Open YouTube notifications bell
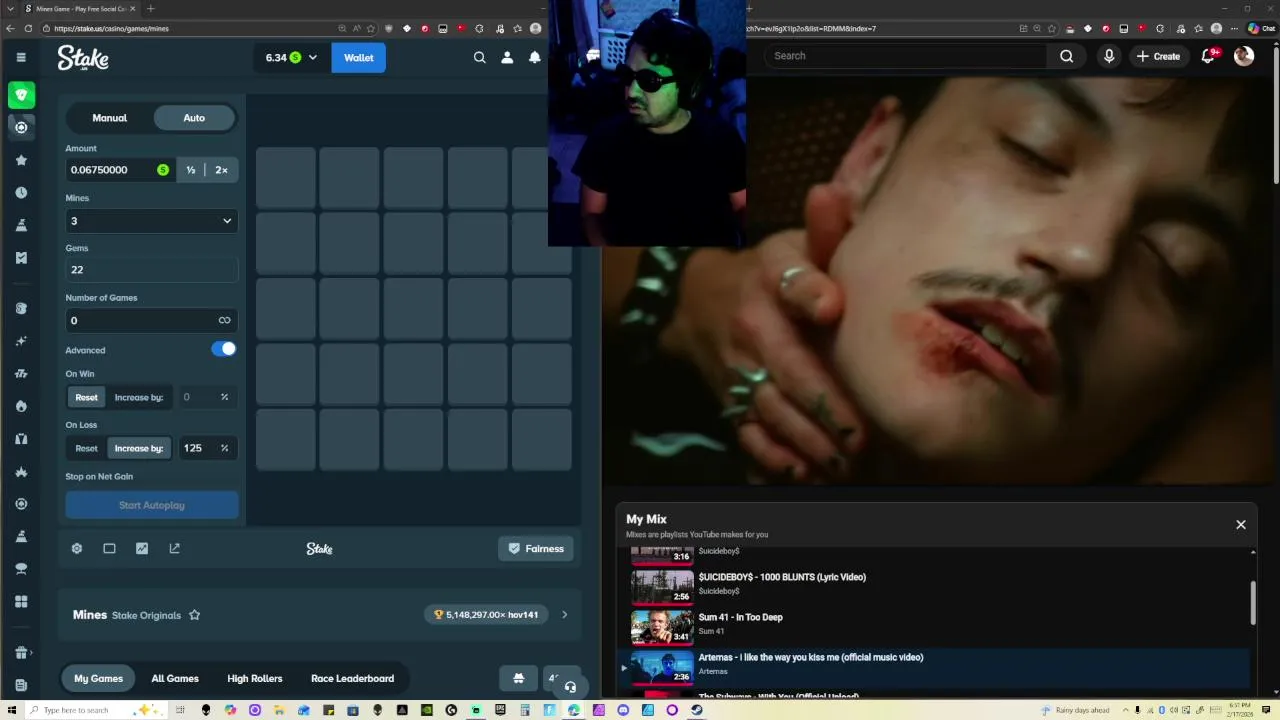This screenshot has height=720, width=1280. click(x=1208, y=56)
